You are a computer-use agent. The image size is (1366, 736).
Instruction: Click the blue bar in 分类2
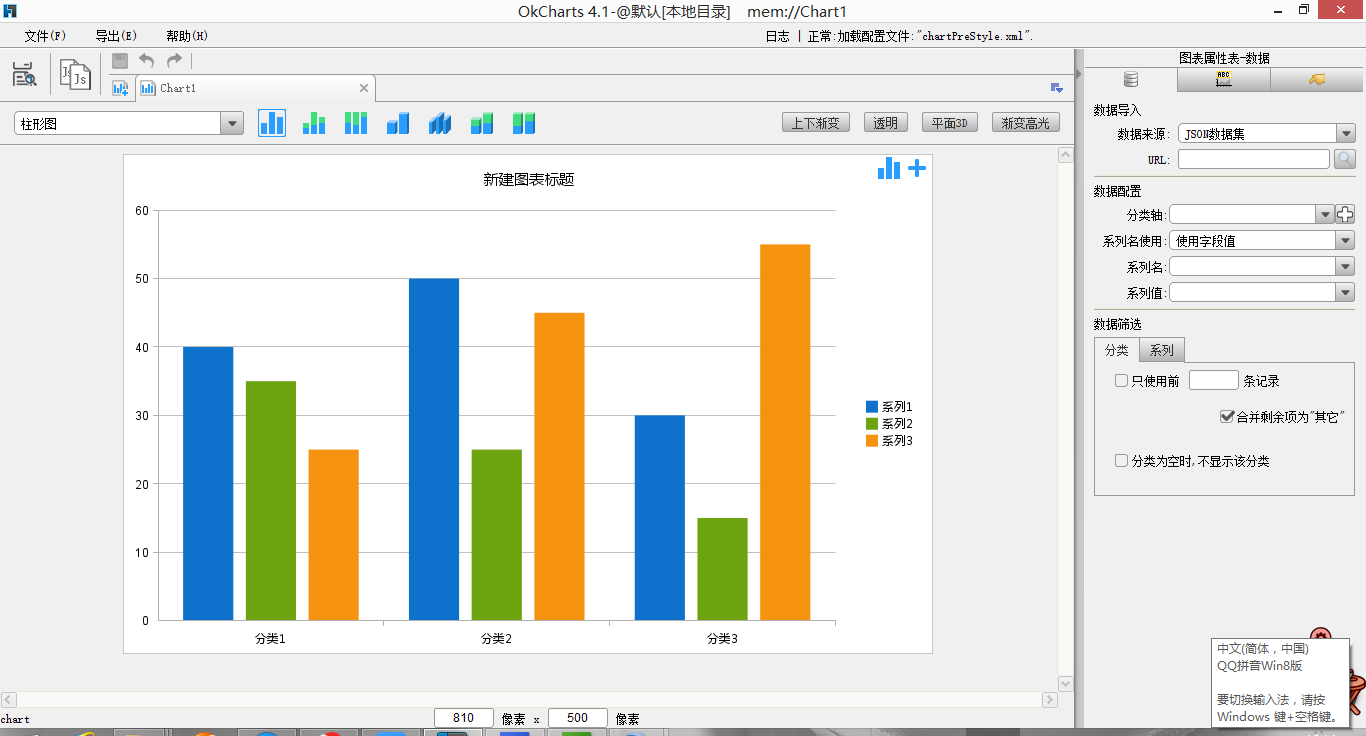click(x=434, y=449)
